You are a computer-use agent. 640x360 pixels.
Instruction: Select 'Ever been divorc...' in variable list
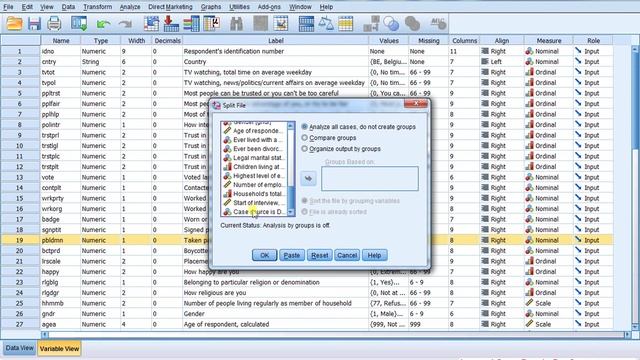click(x=253, y=149)
